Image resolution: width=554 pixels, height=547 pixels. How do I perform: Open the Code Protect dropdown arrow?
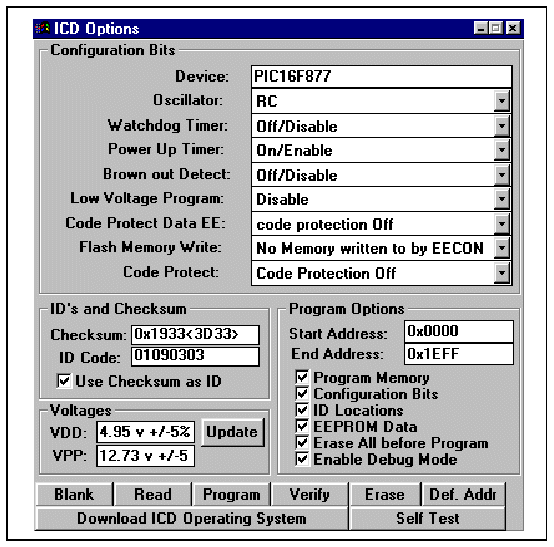(501, 273)
